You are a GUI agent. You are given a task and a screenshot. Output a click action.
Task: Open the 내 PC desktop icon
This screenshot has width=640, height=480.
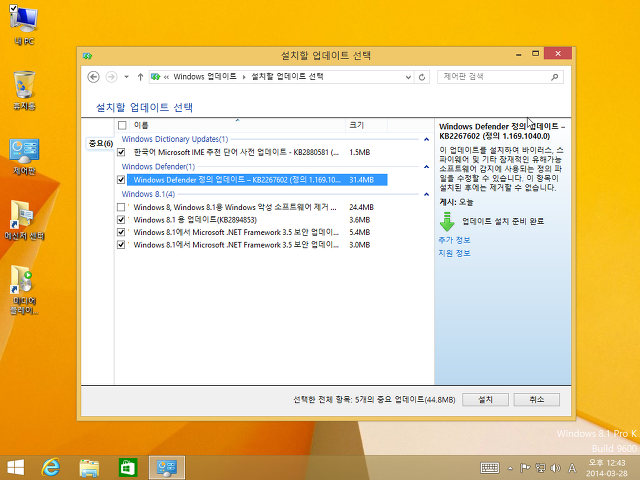[x=24, y=25]
